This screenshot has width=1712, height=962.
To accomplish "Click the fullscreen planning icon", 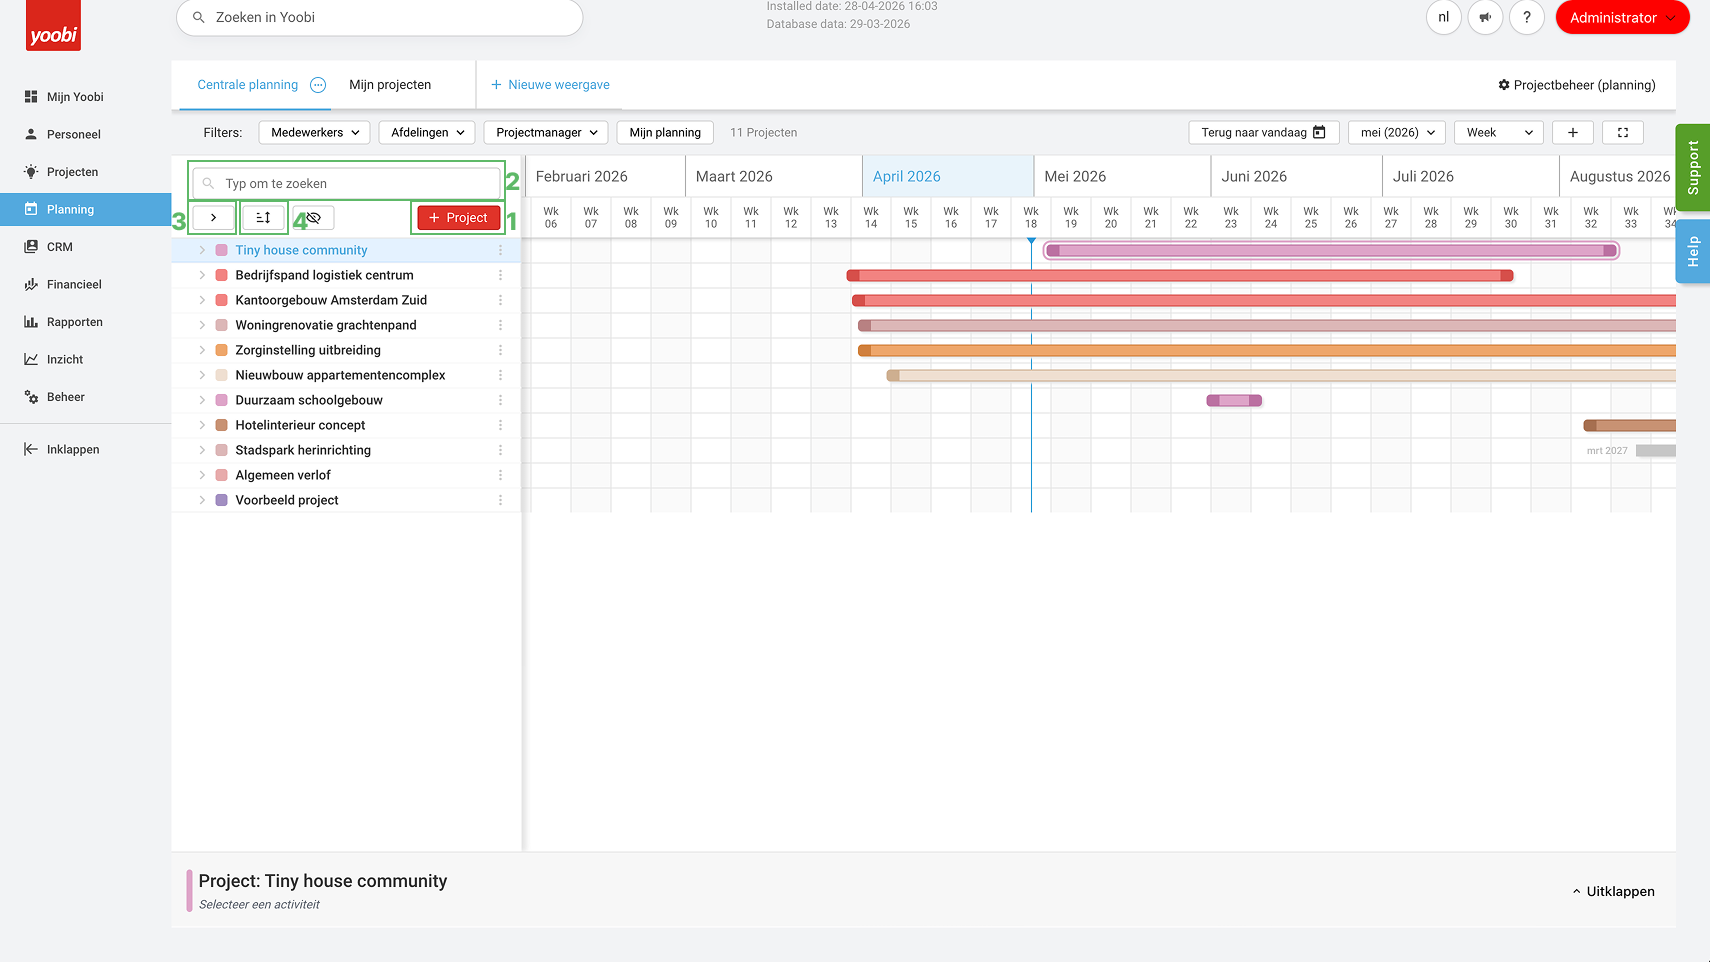I will [1623, 133].
